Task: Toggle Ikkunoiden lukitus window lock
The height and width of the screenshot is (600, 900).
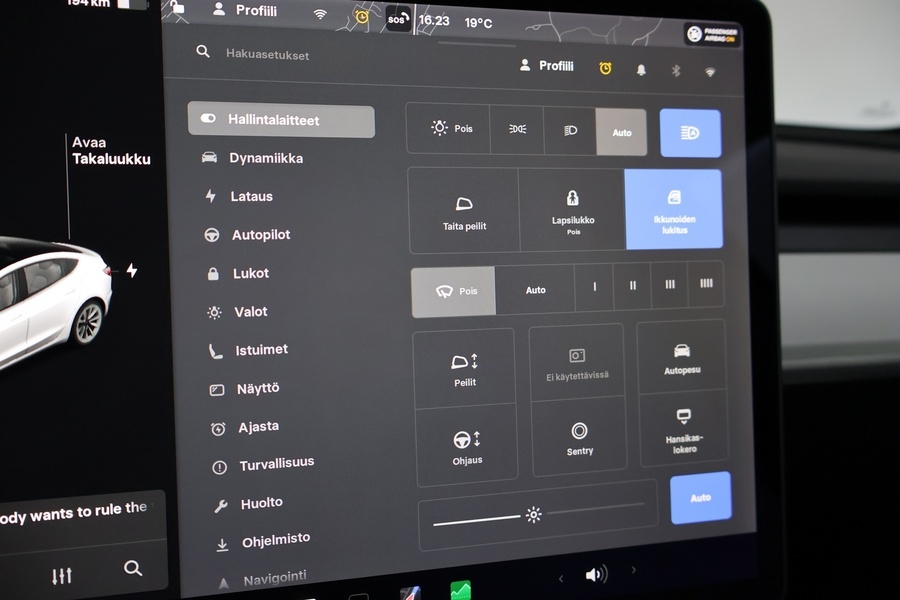Action: pyautogui.click(x=673, y=209)
